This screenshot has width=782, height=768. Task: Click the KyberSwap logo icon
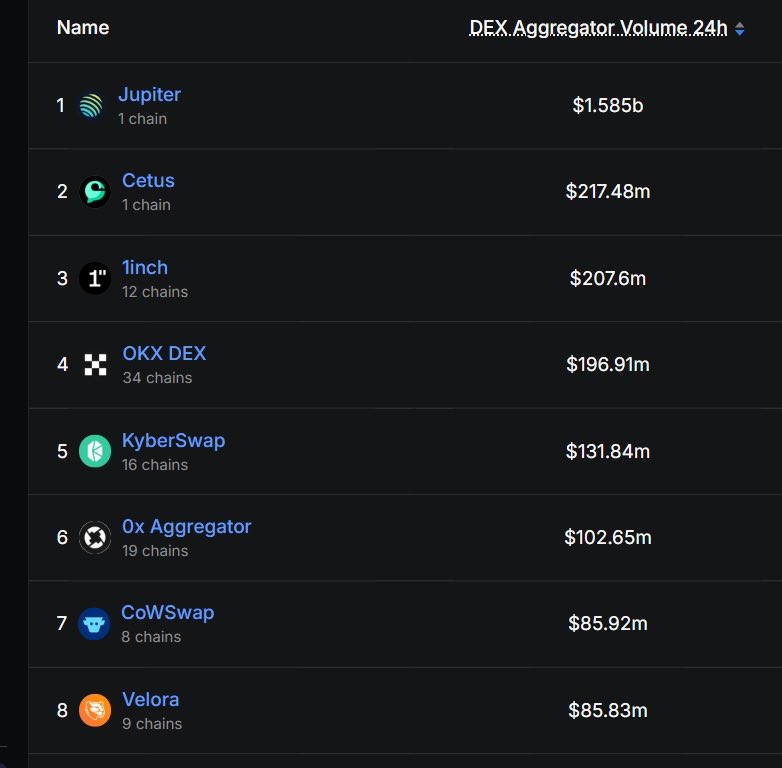[95, 451]
